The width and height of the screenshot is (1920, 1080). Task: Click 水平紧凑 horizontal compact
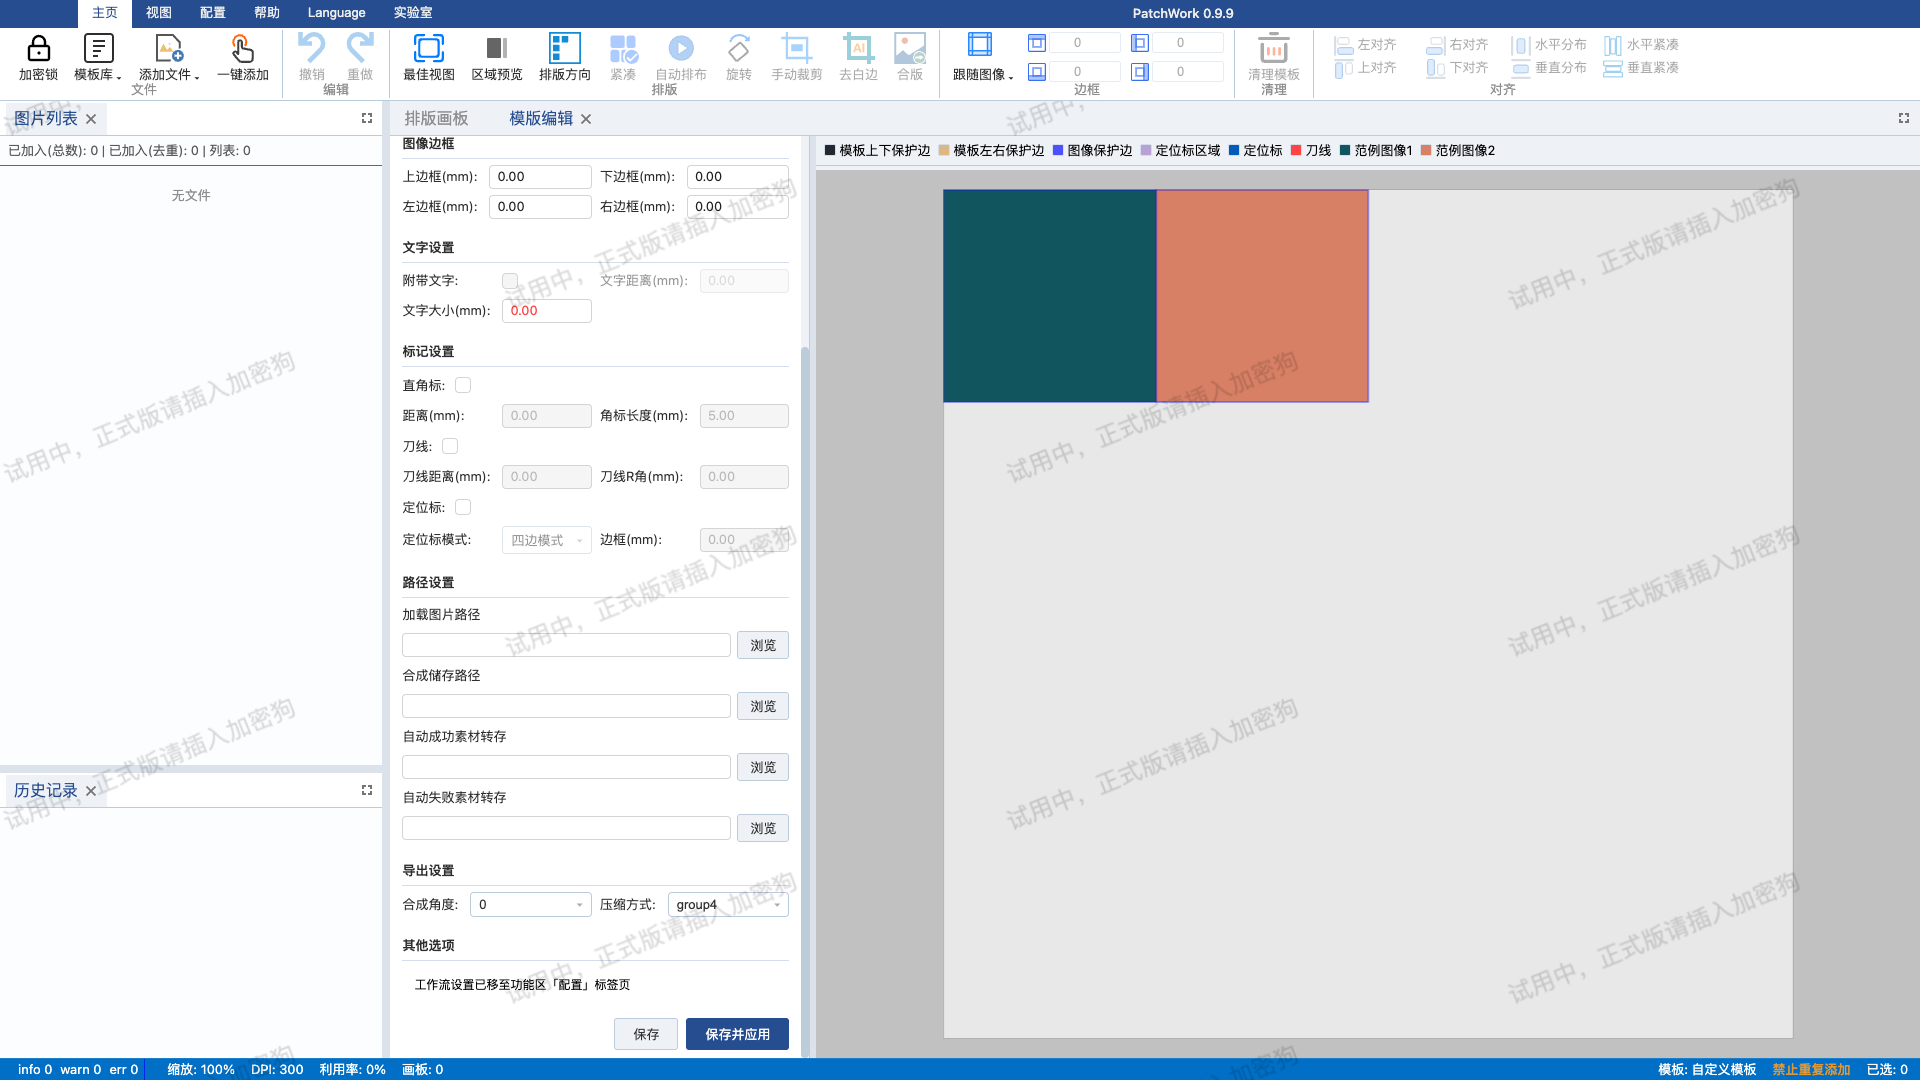(x=1641, y=45)
